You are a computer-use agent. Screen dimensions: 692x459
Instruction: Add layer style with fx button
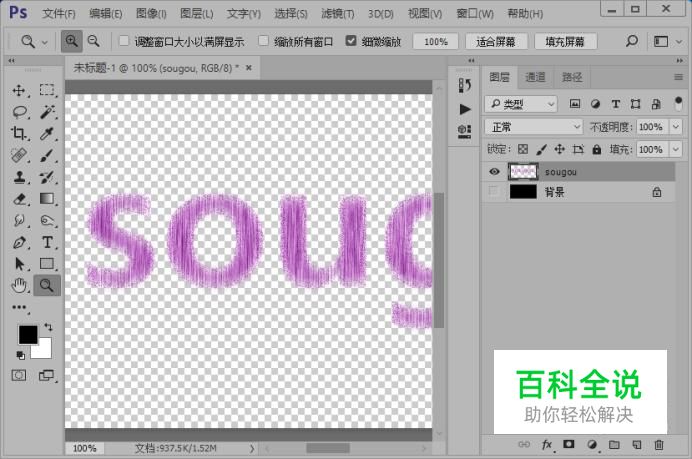tap(547, 445)
